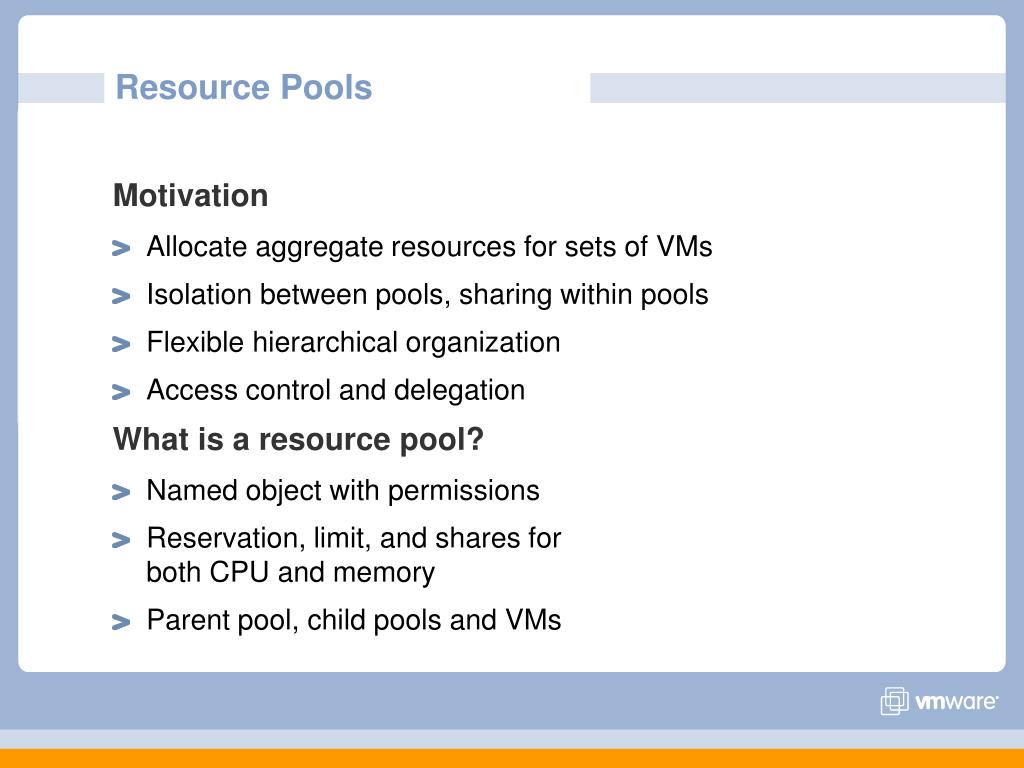1024x768 pixels.
Task: Click the Flexible hierarchical organization text
Action: point(353,343)
